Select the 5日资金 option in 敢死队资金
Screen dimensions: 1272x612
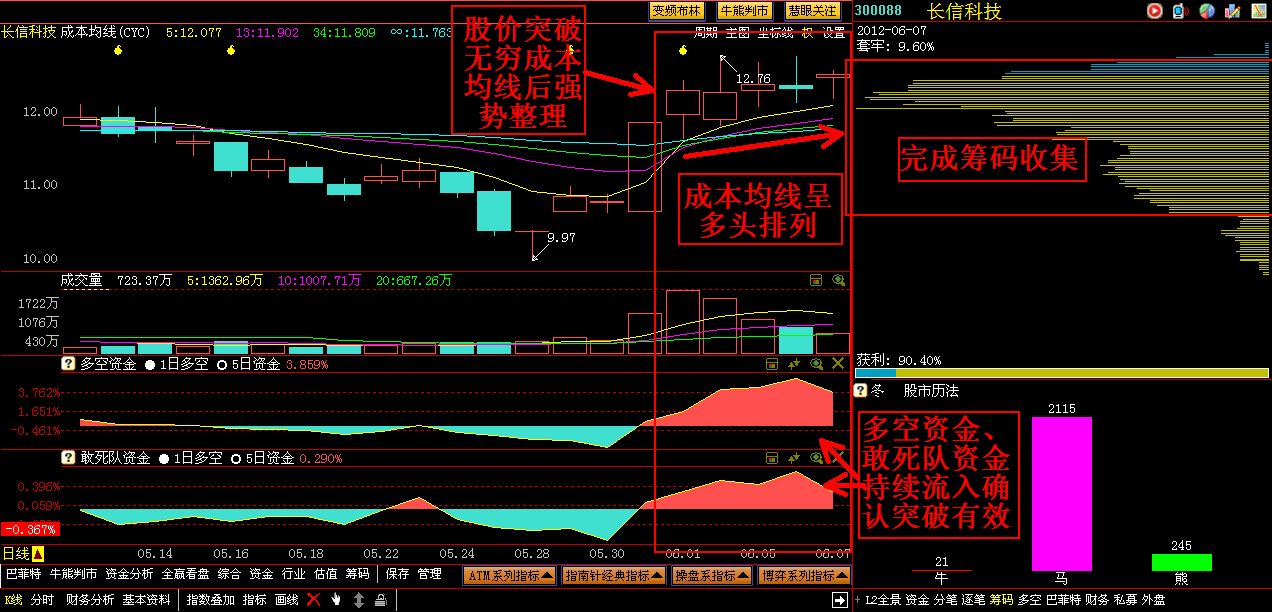pyautogui.click(x=262, y=458)
